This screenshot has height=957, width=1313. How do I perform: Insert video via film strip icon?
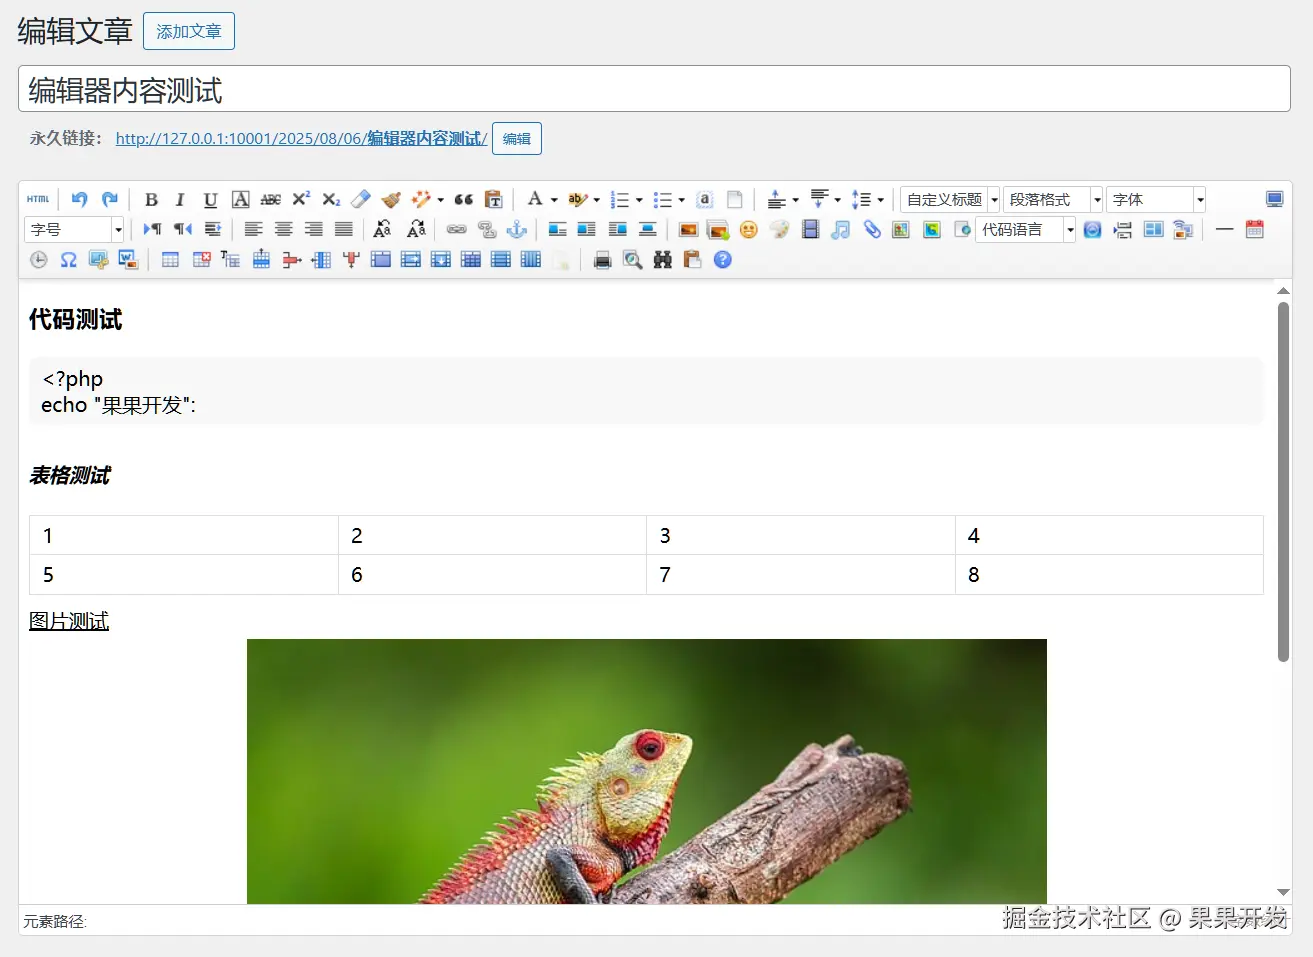[x=811, y=230]
